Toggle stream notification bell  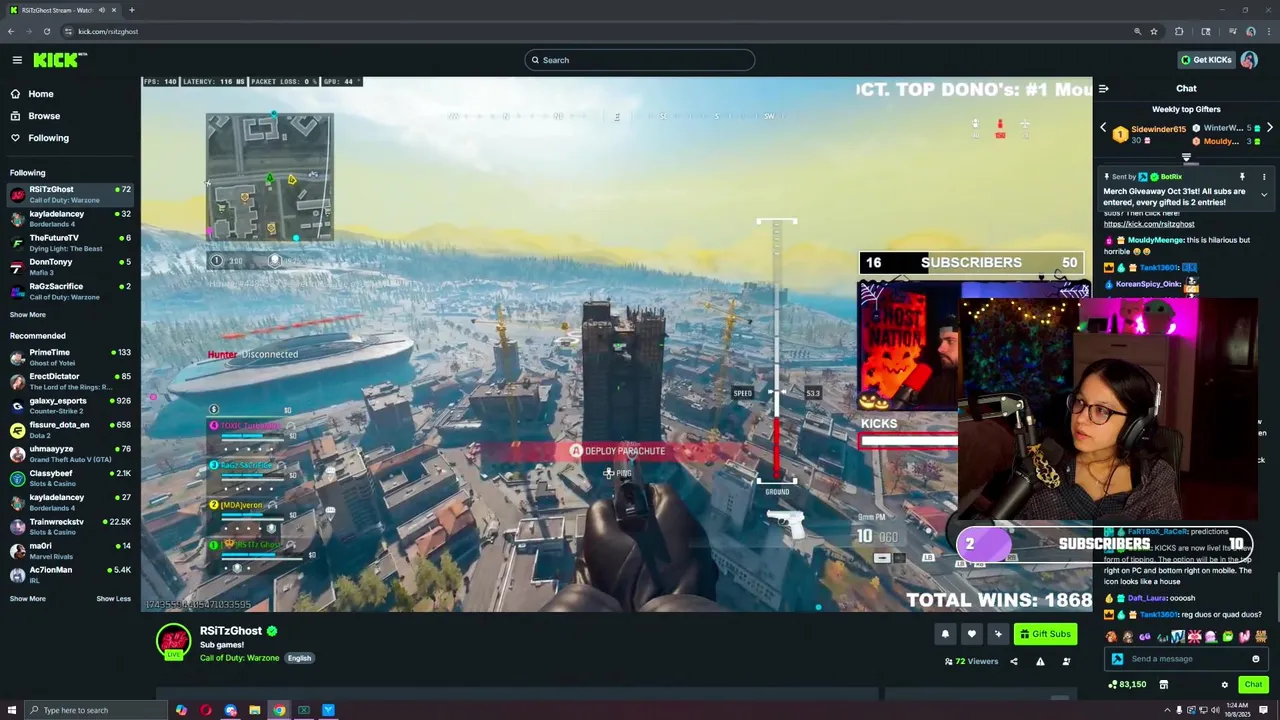[945, 634]
